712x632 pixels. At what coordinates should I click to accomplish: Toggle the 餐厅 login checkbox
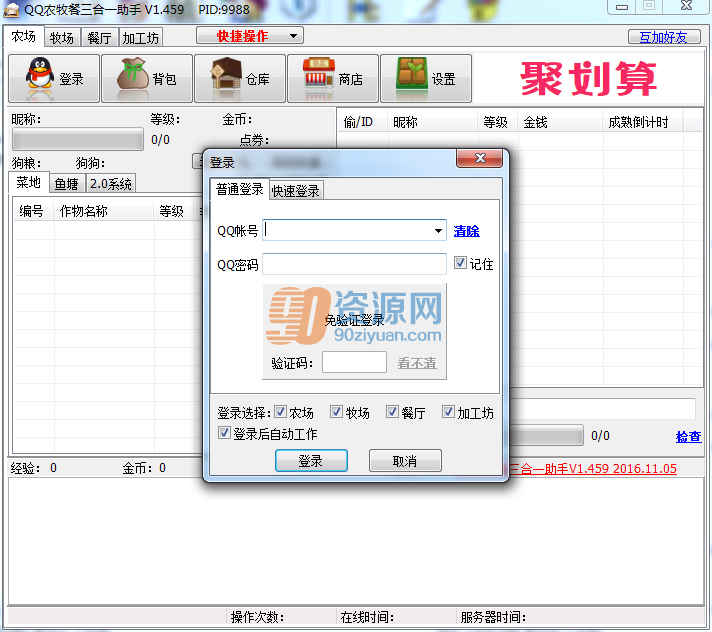[392, 412]
